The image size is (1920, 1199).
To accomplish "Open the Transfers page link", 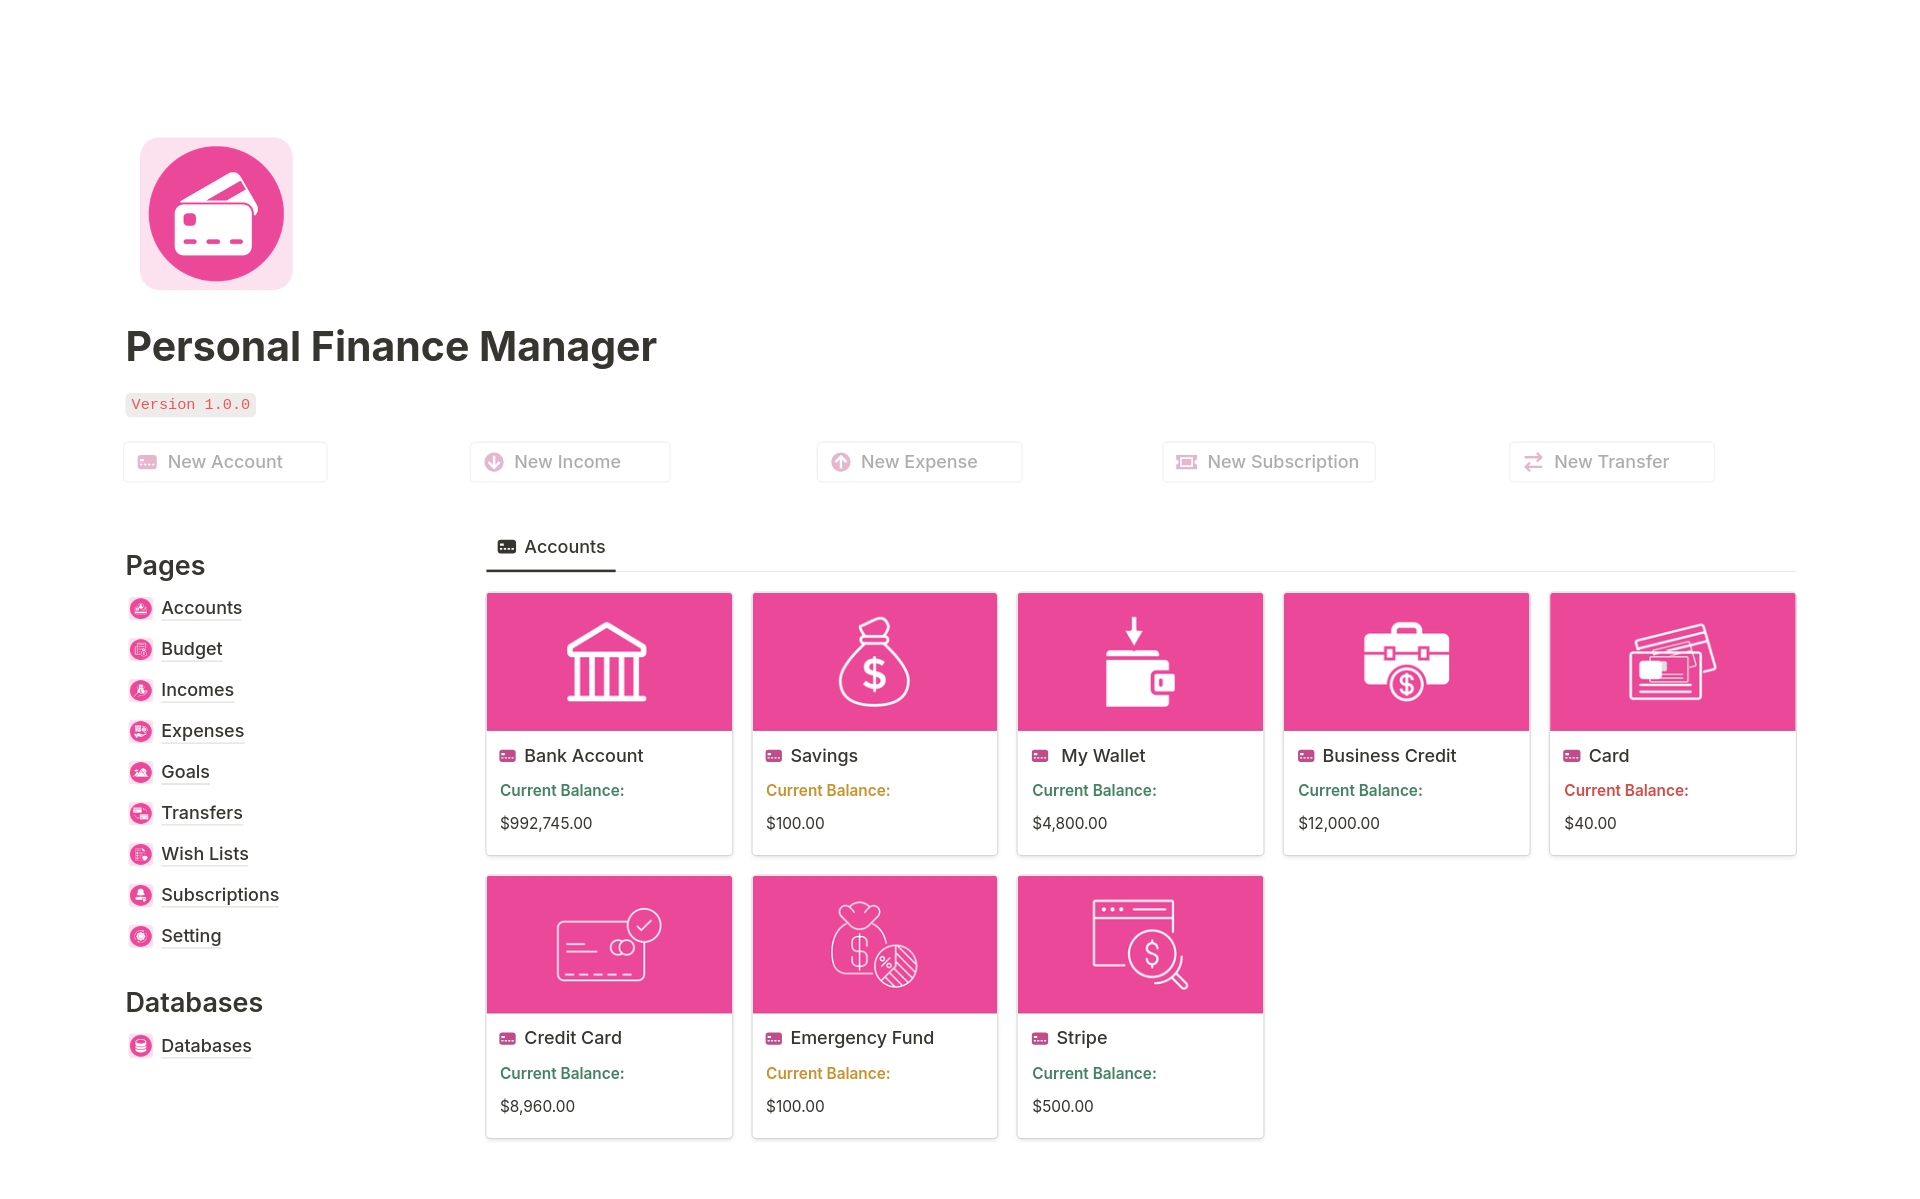I will (x=201, y=813).
